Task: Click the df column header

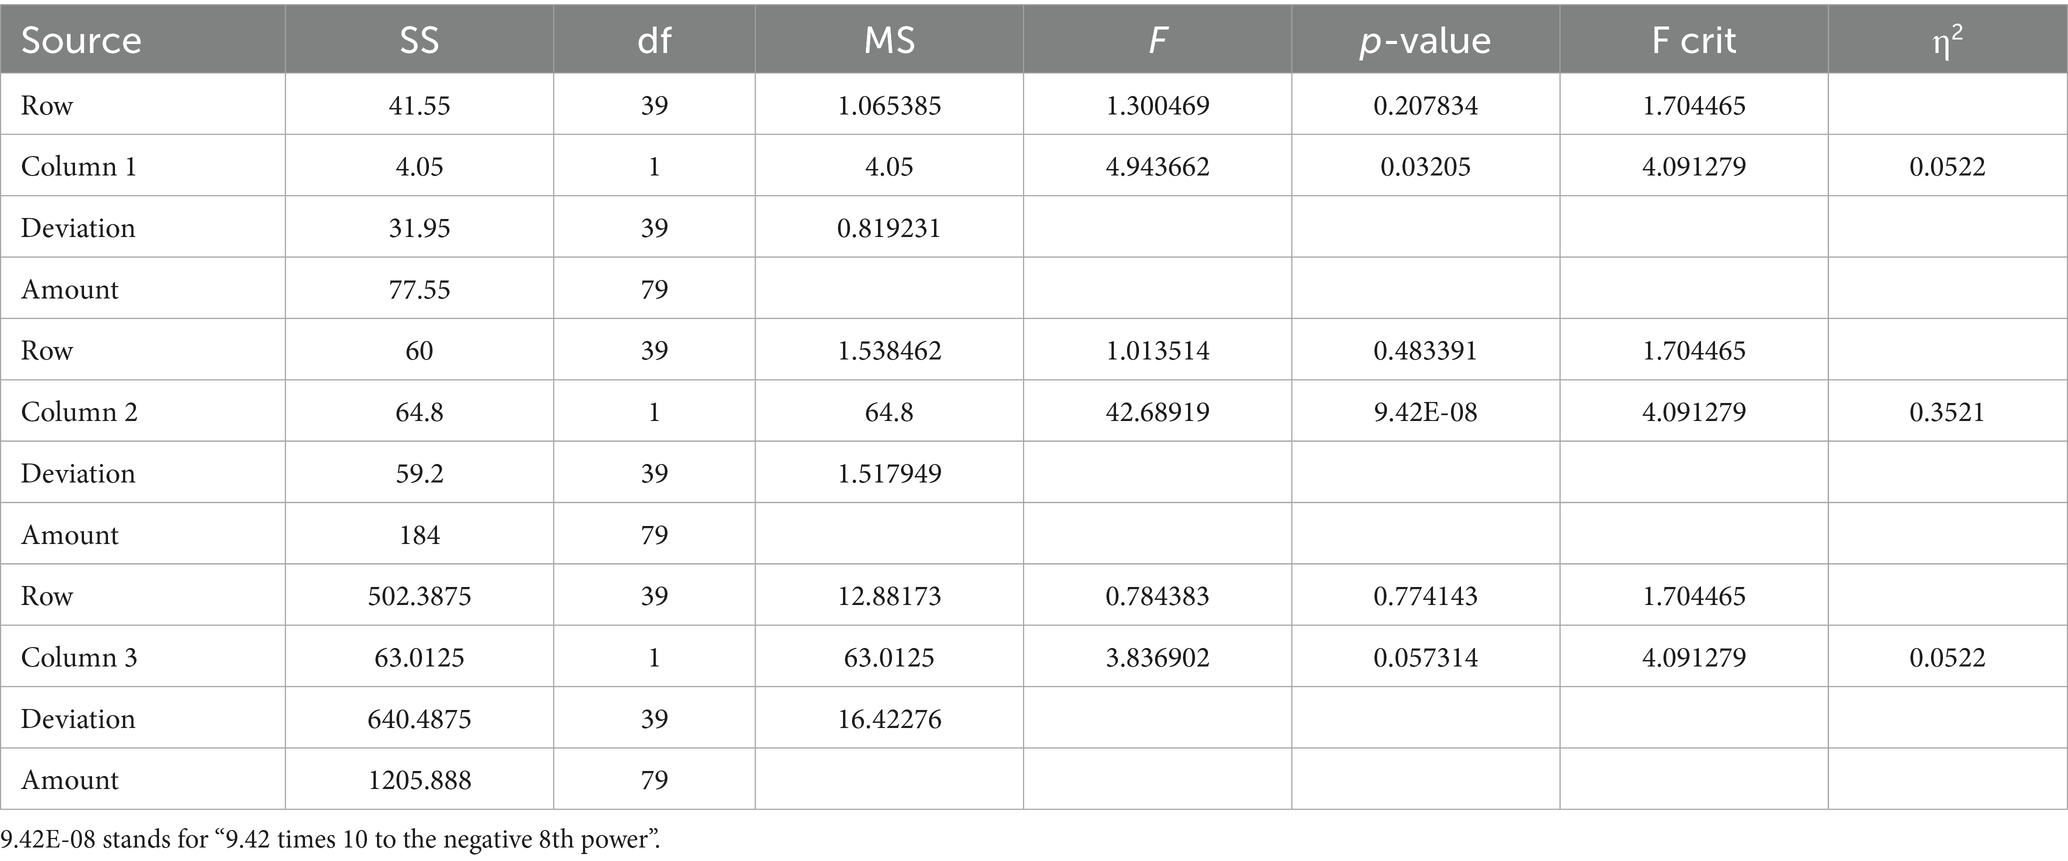Action: (654, 40)
